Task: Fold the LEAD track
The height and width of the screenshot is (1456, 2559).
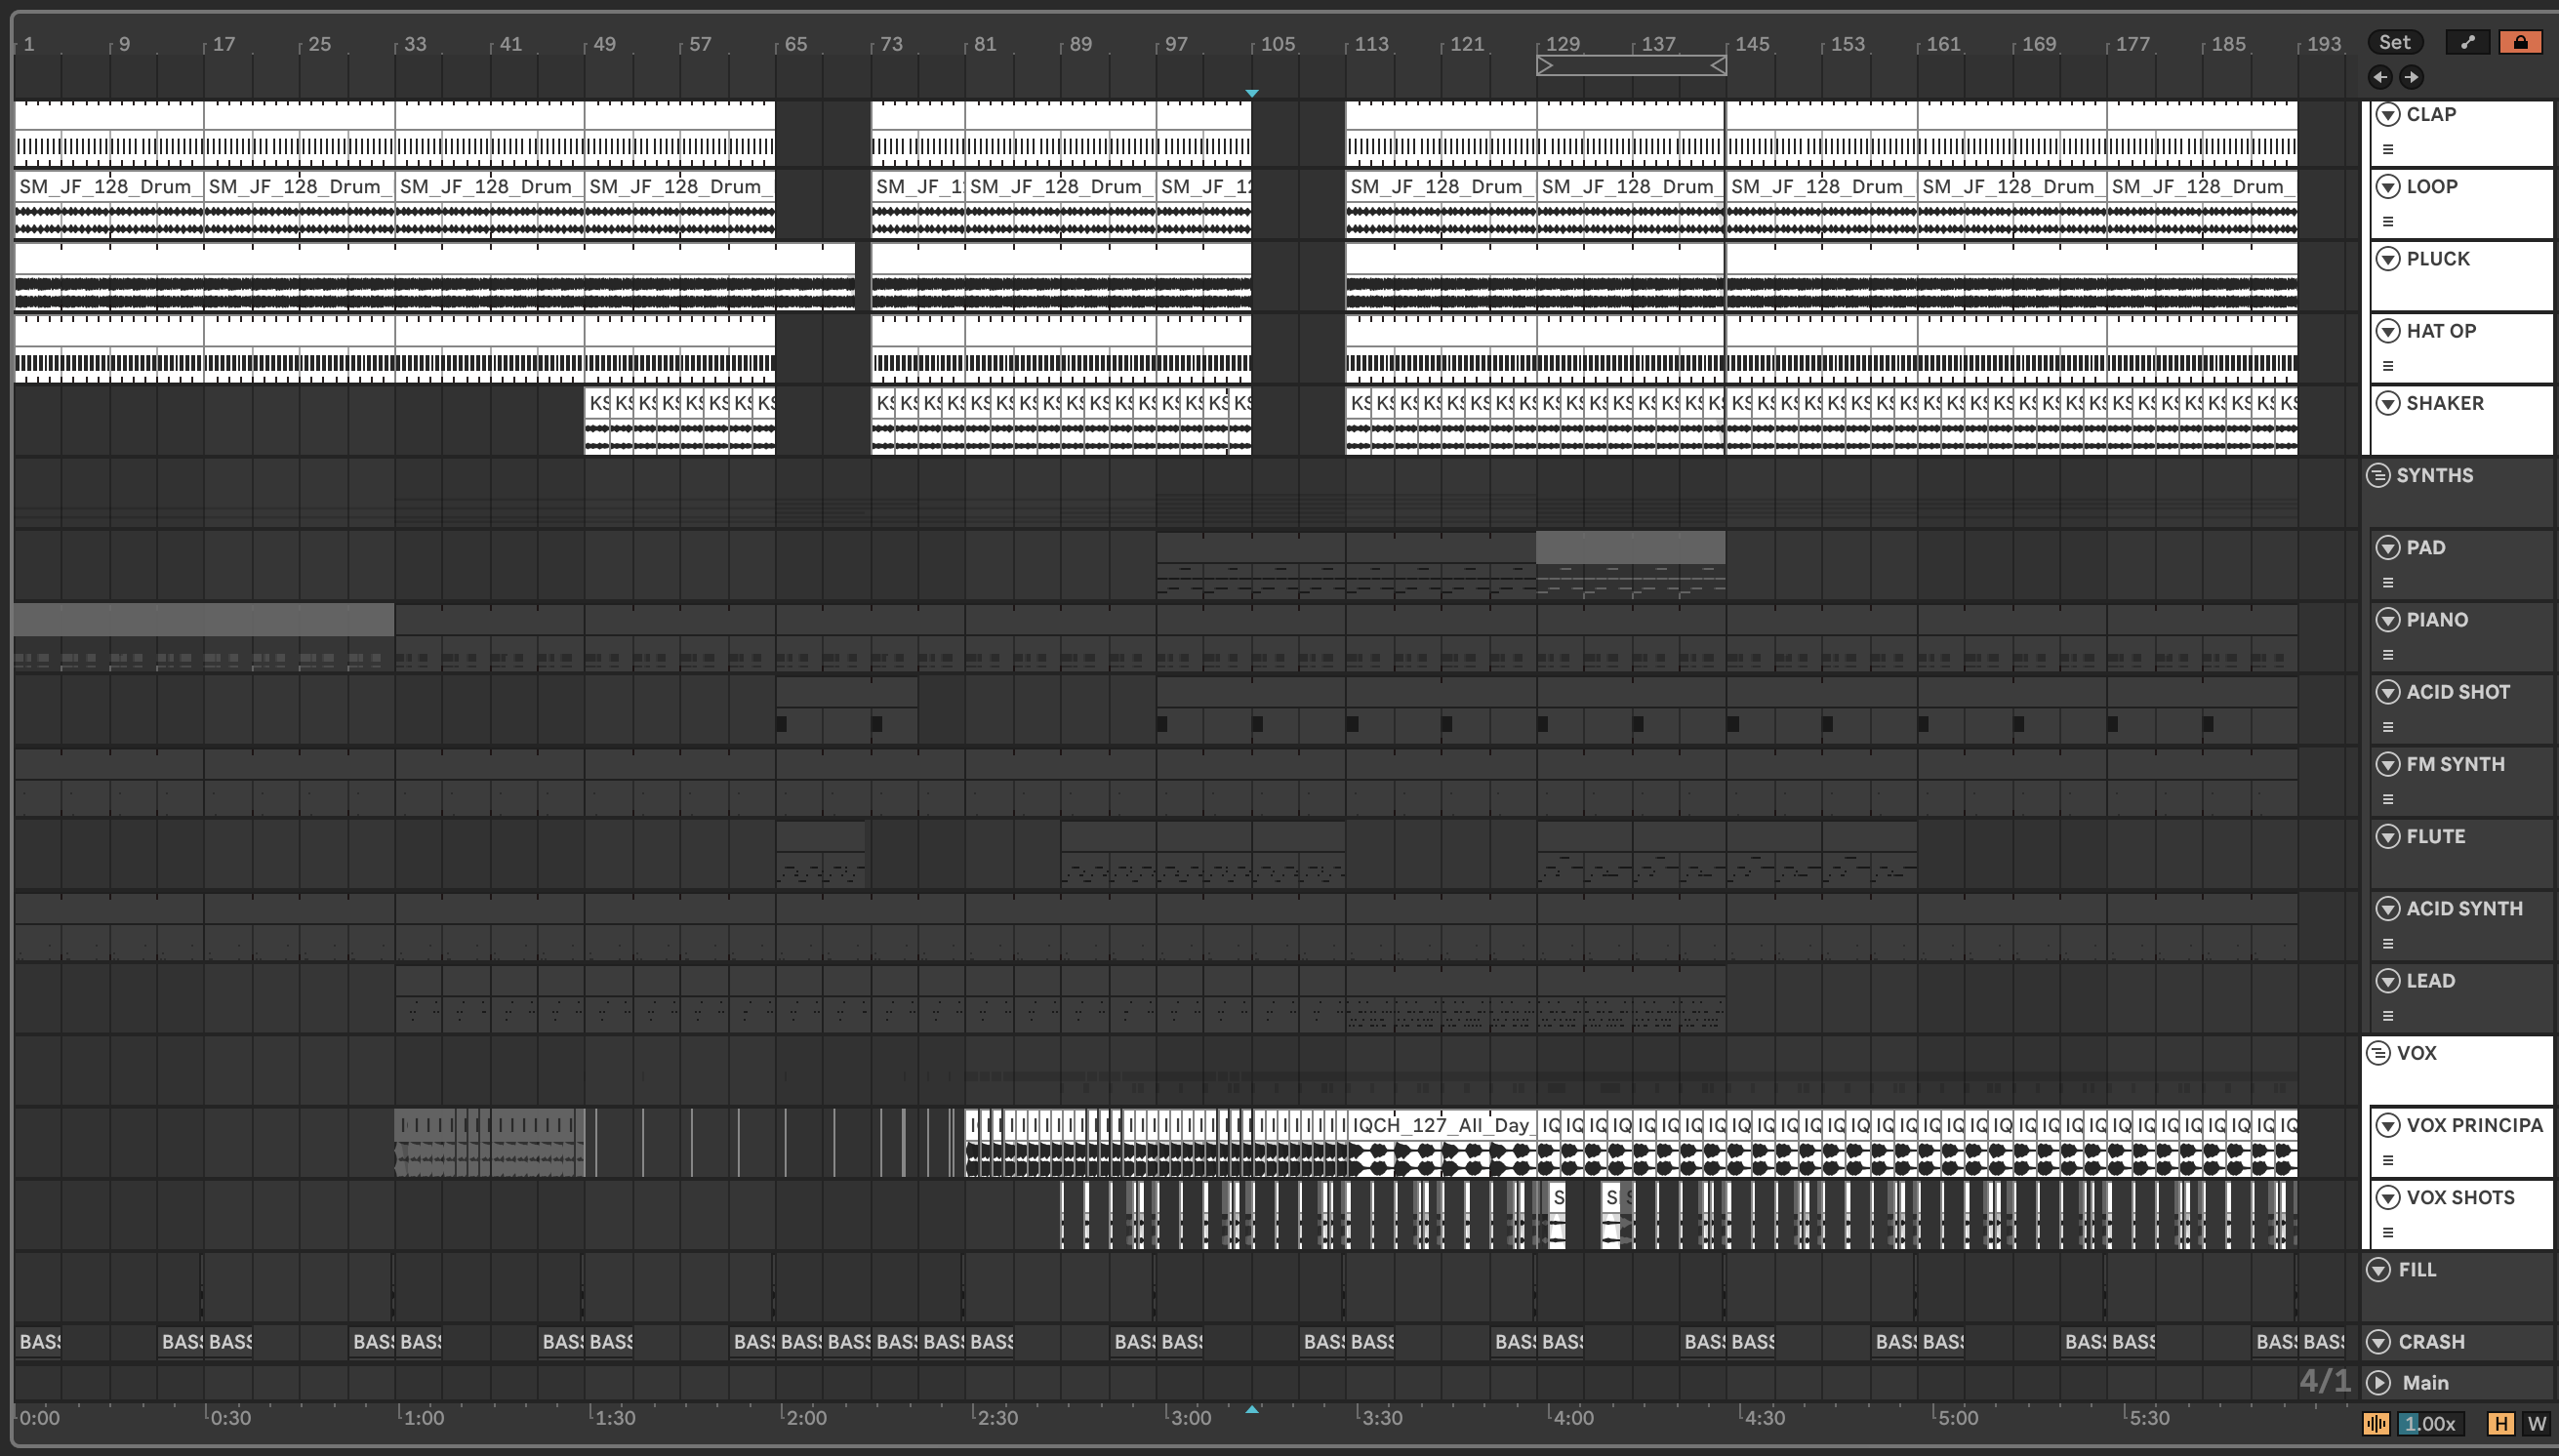Action: pyautogui.click(x=2388, y=981)
